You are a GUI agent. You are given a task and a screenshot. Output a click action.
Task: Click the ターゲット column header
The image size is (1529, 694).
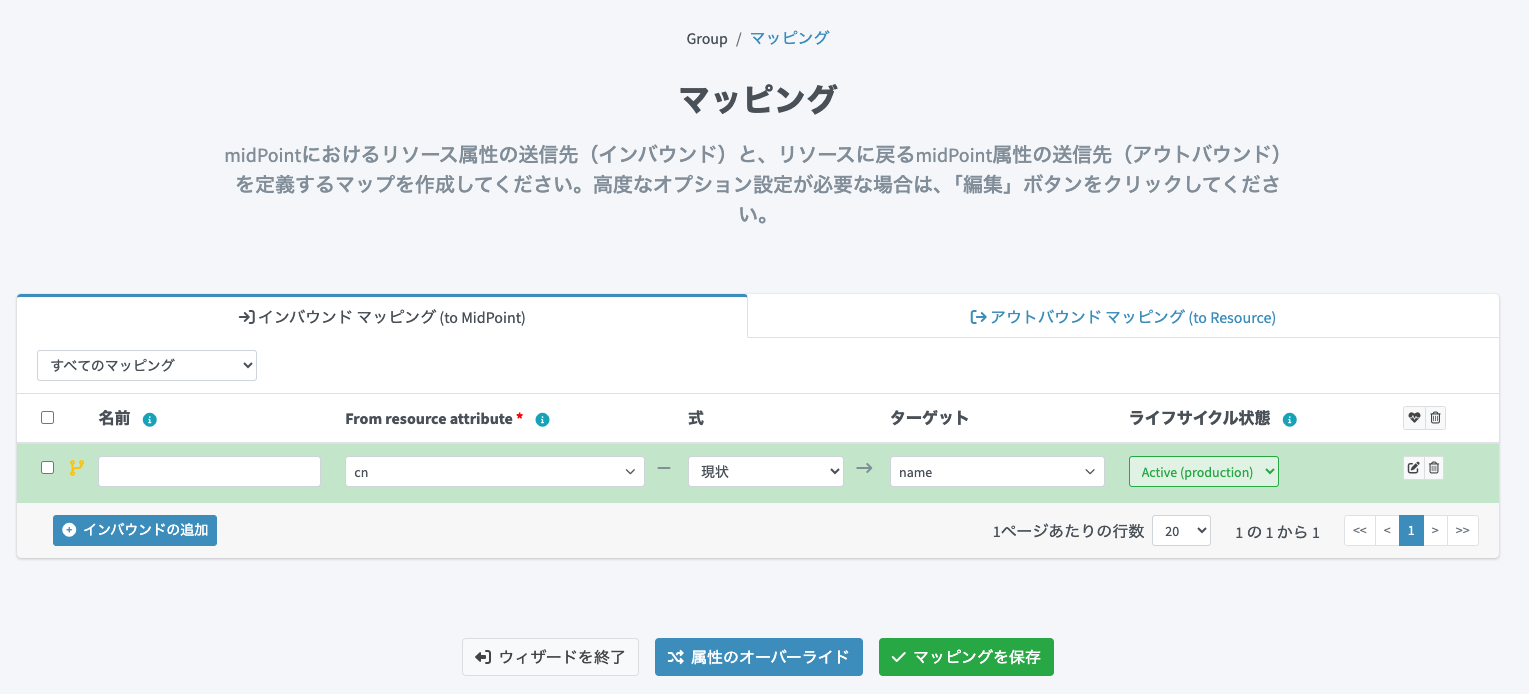[929, 418]
